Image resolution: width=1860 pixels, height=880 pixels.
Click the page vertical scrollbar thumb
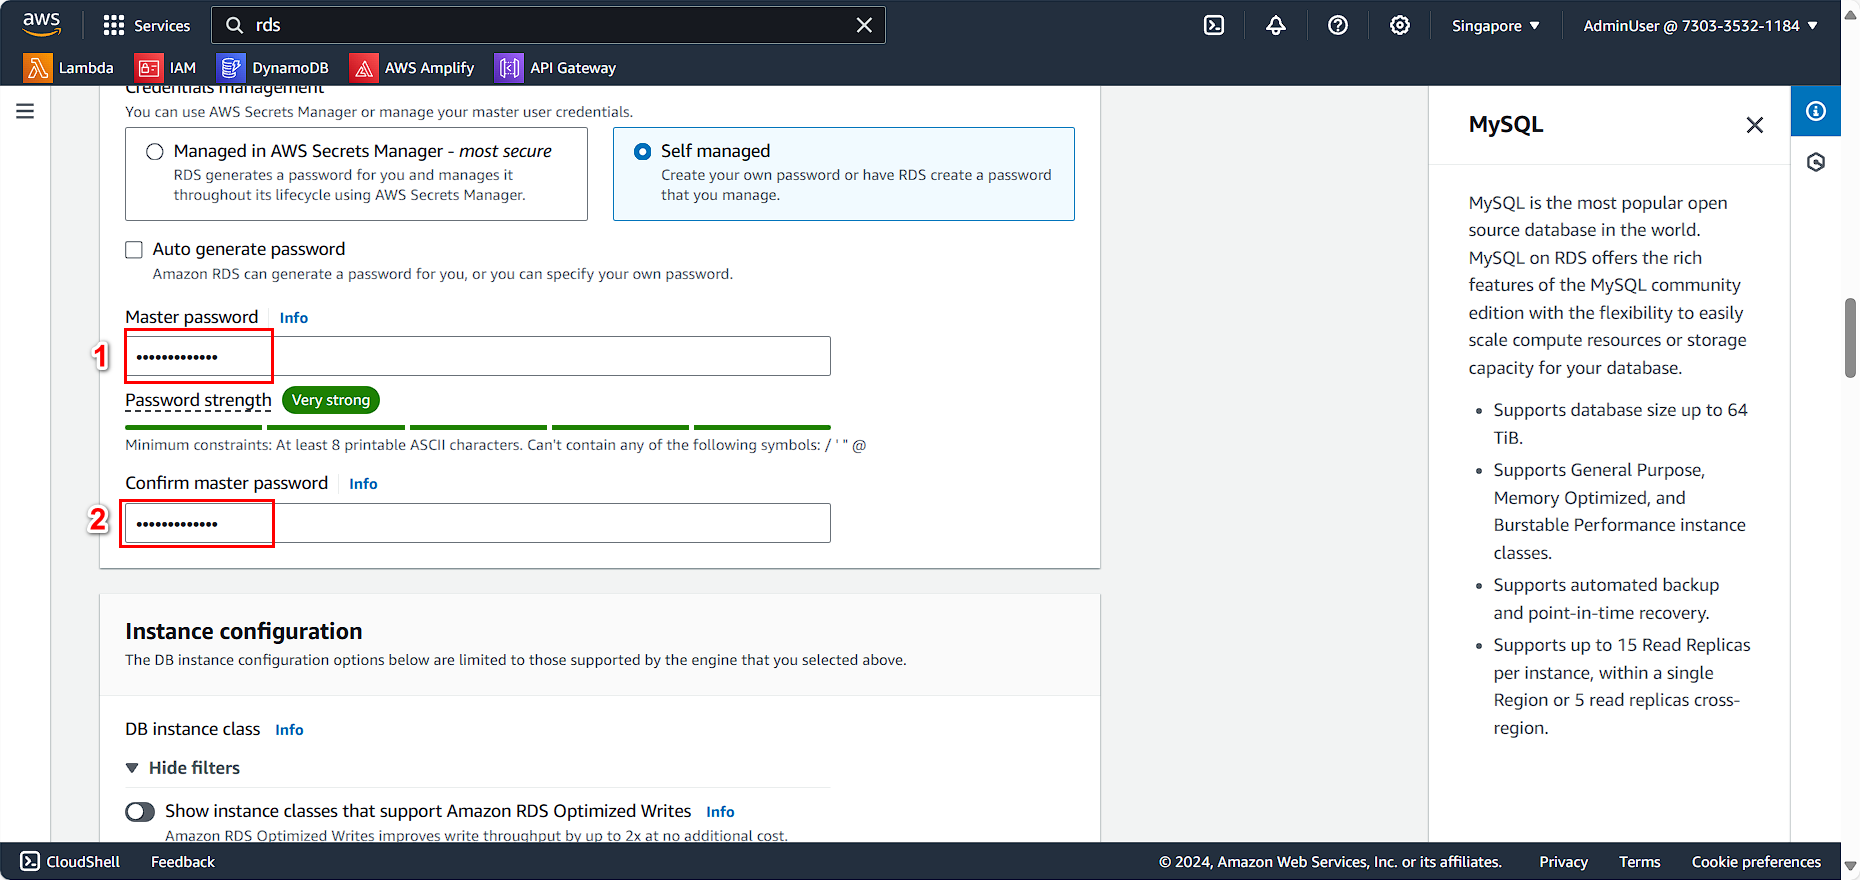1850,338
